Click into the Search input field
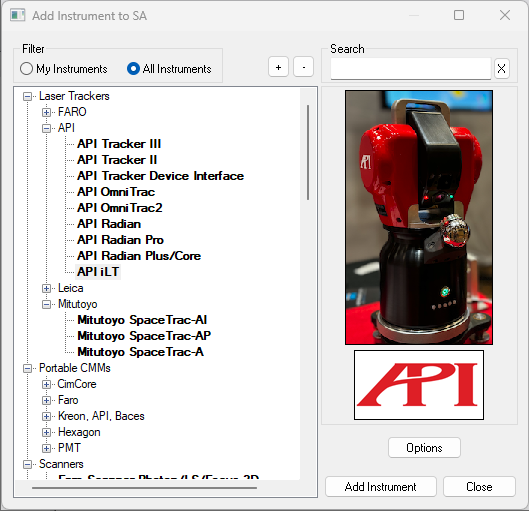The image size is (529, 511). 410,69
